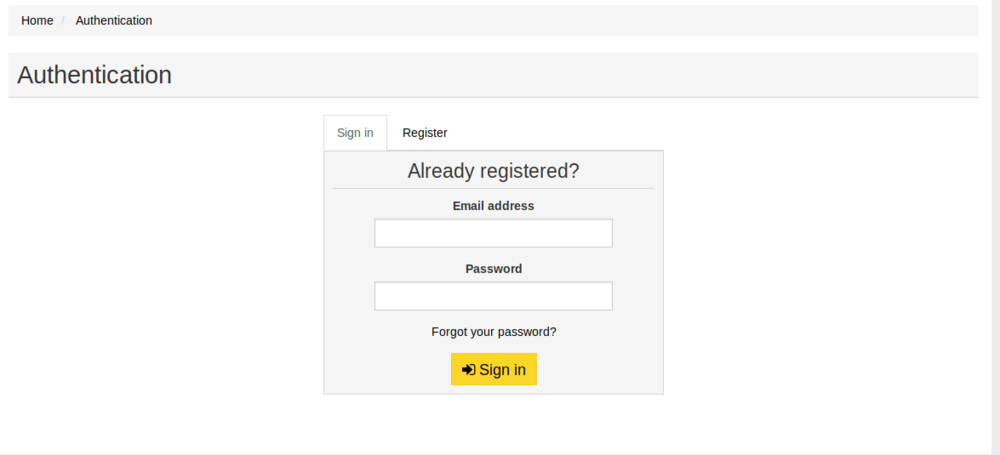Select the Sign in tab
Image resolution: width=1000 pixels, height=455 pixels.
[x=355, y=133]
